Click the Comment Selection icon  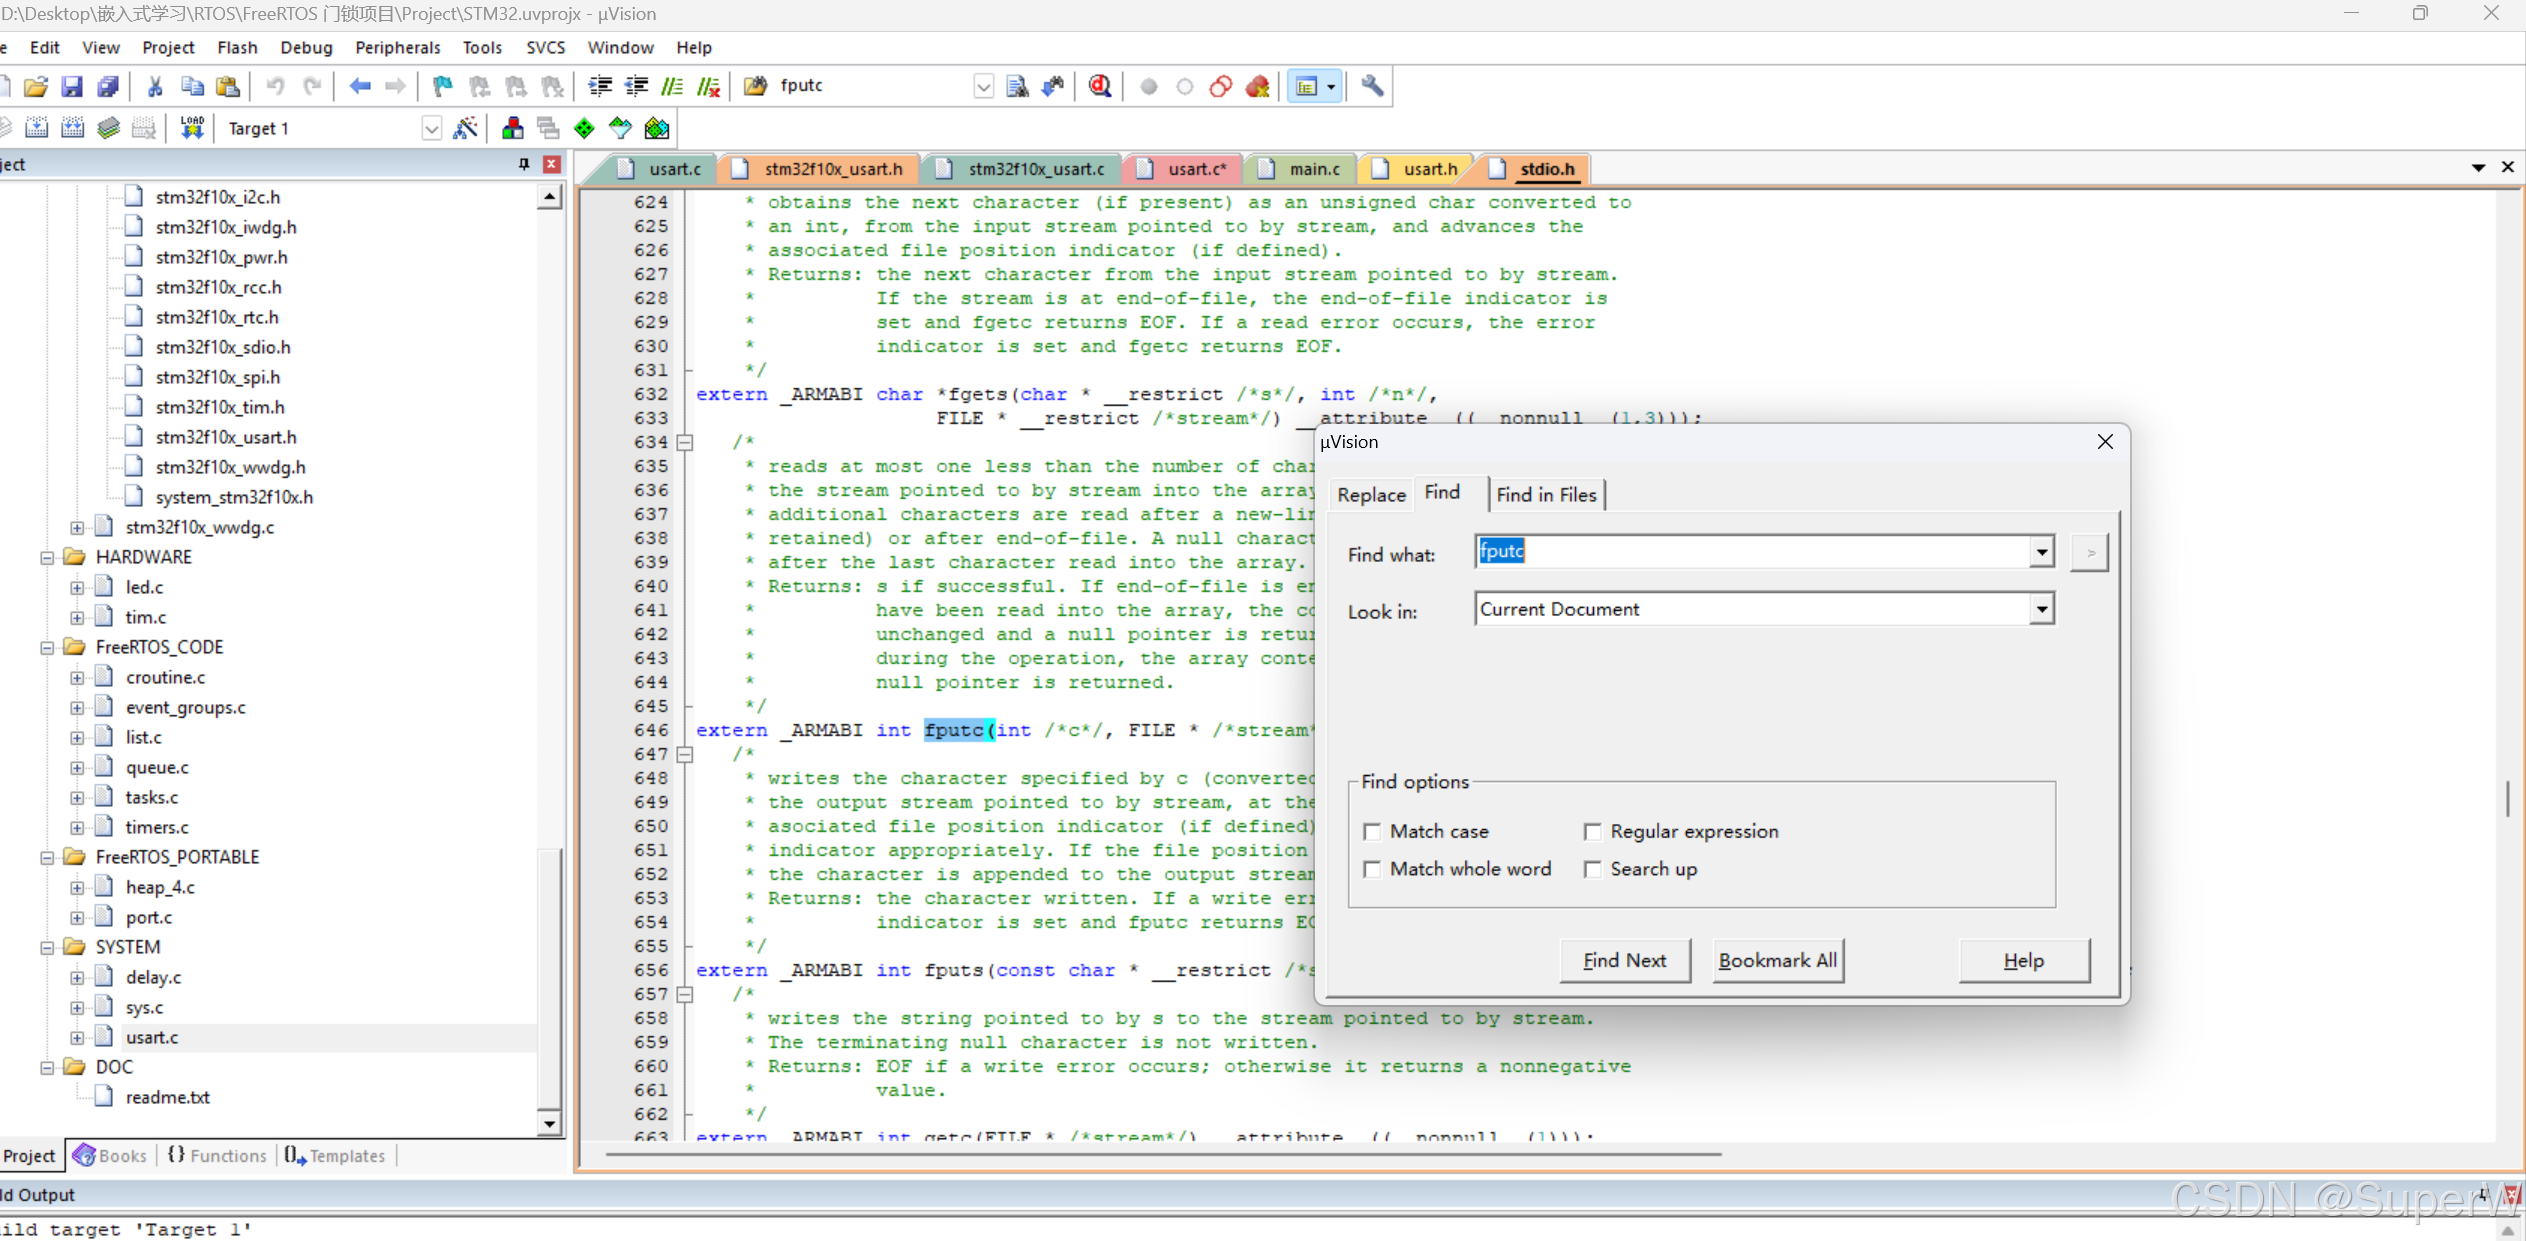point(672,87)
